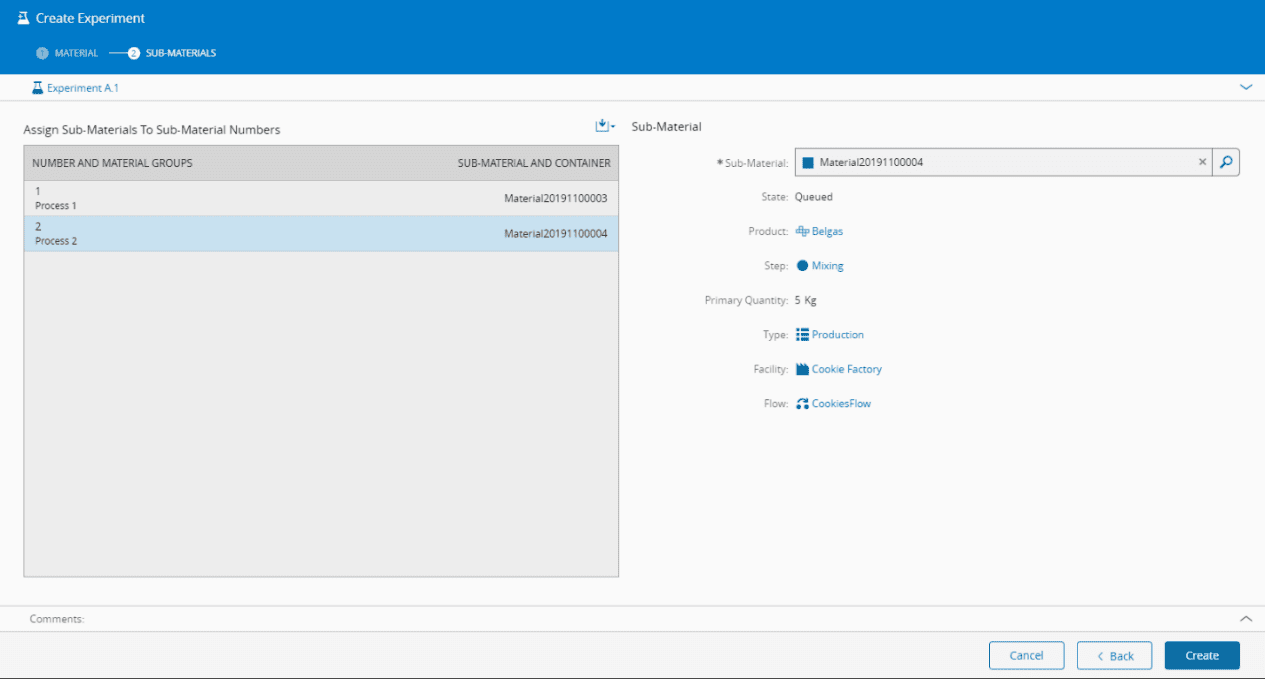Clear the Sub-Material field with X icon

click(1202, 162)
